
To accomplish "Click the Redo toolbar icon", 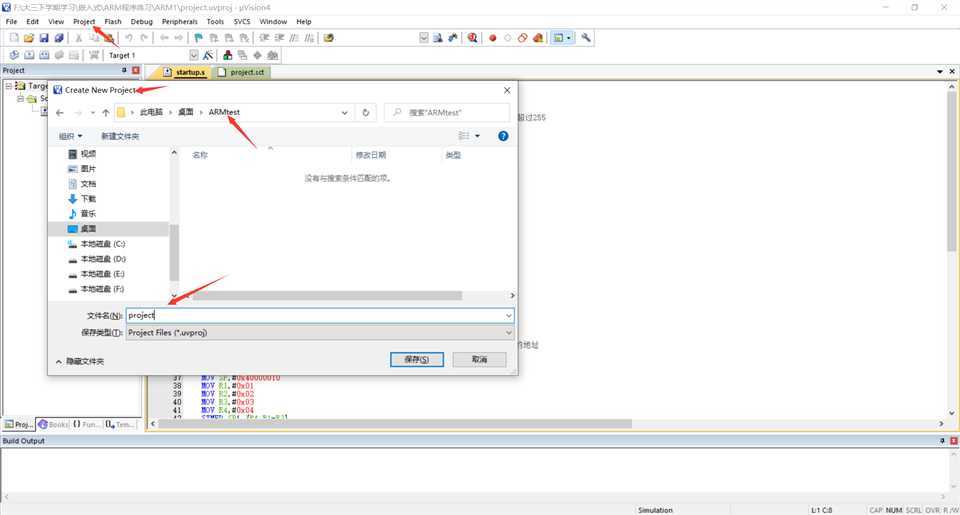I will pos(144,38).
